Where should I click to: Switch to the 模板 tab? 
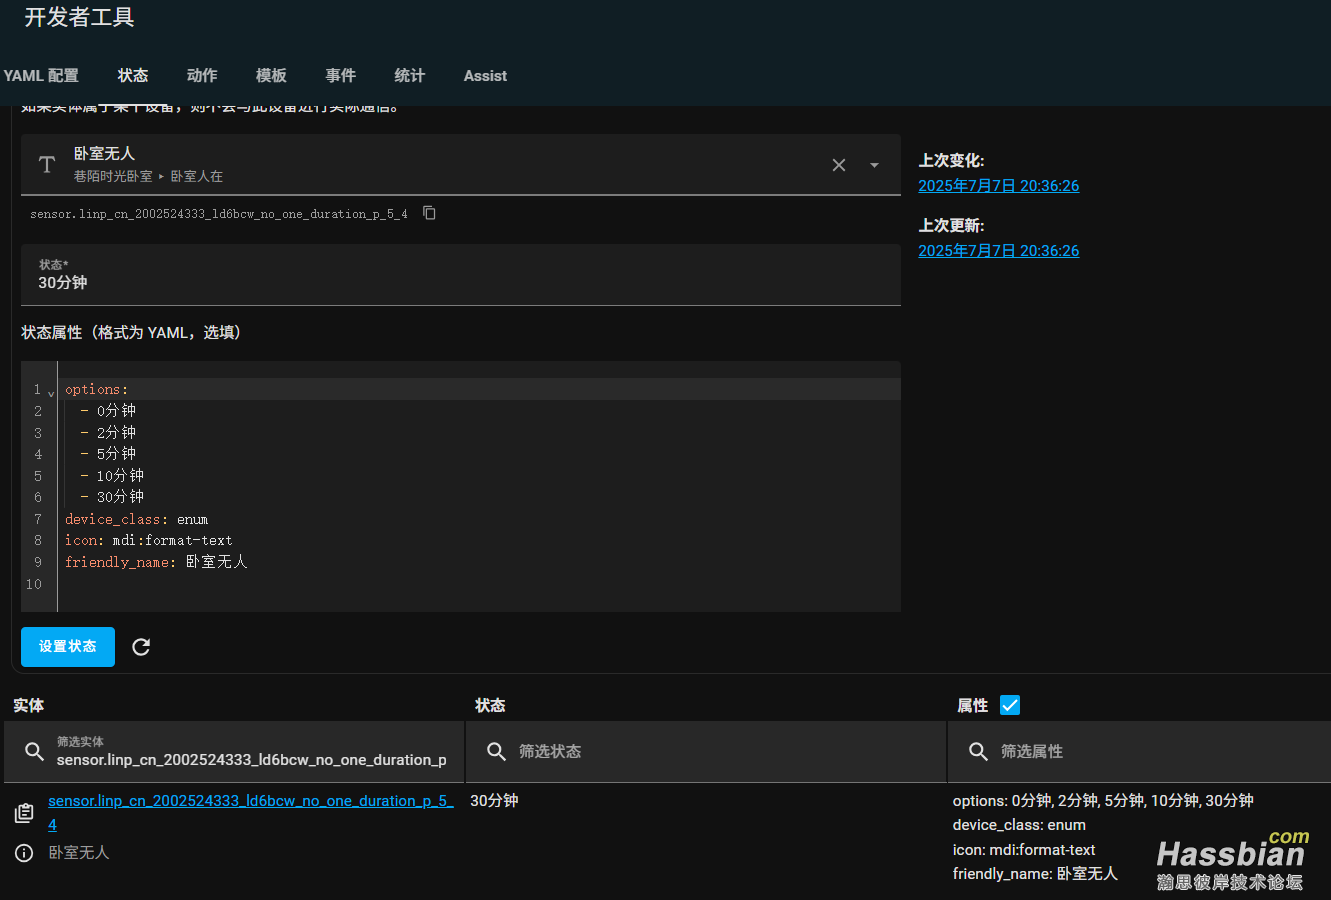pos(271,76)
